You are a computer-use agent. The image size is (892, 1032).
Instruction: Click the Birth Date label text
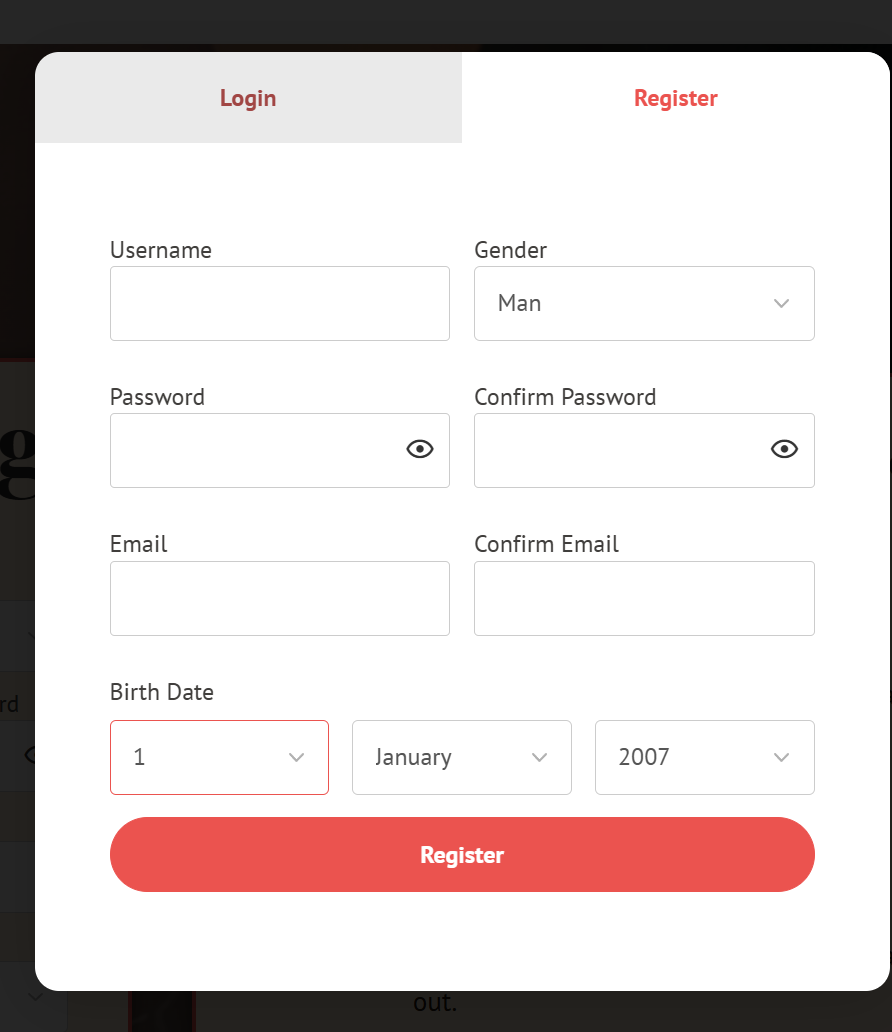[x=162, y=692]
